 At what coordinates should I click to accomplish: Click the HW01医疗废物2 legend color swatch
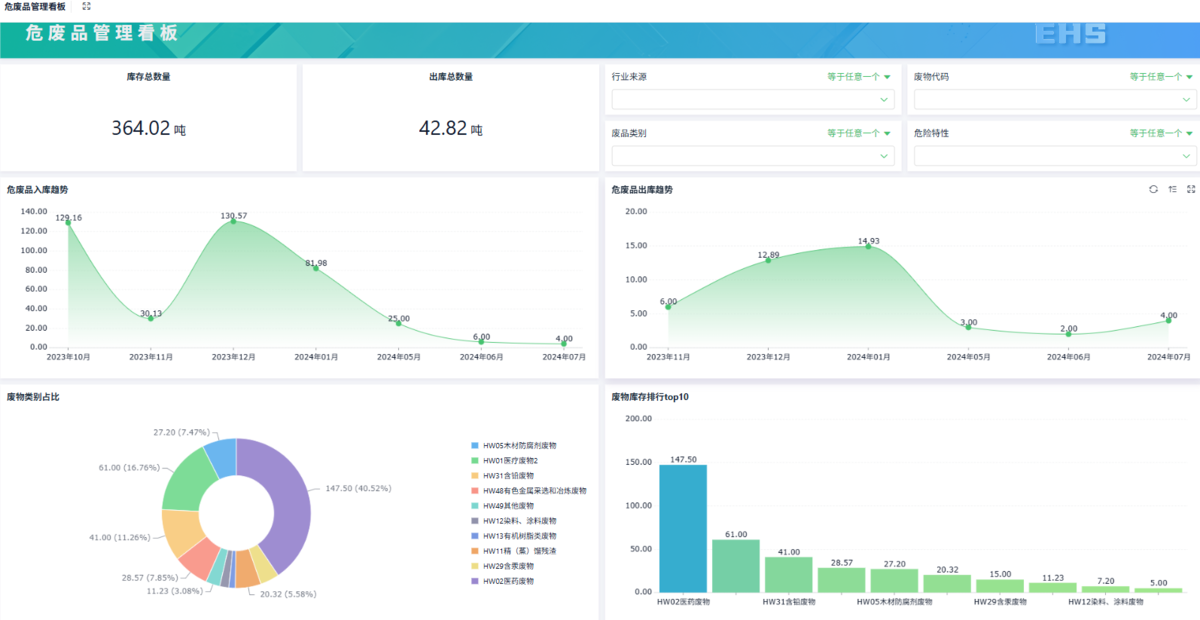click(475, 460)
